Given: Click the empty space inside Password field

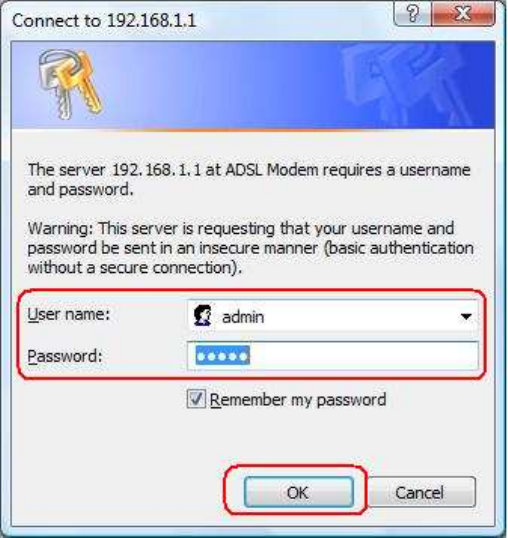Looking at the screenshot, I should tap(364, 356).
